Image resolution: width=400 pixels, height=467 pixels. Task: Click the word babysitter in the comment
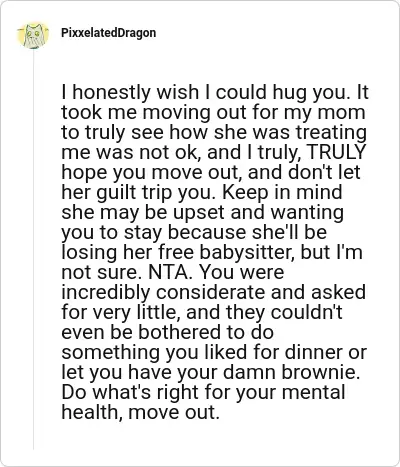click(247, 252)
